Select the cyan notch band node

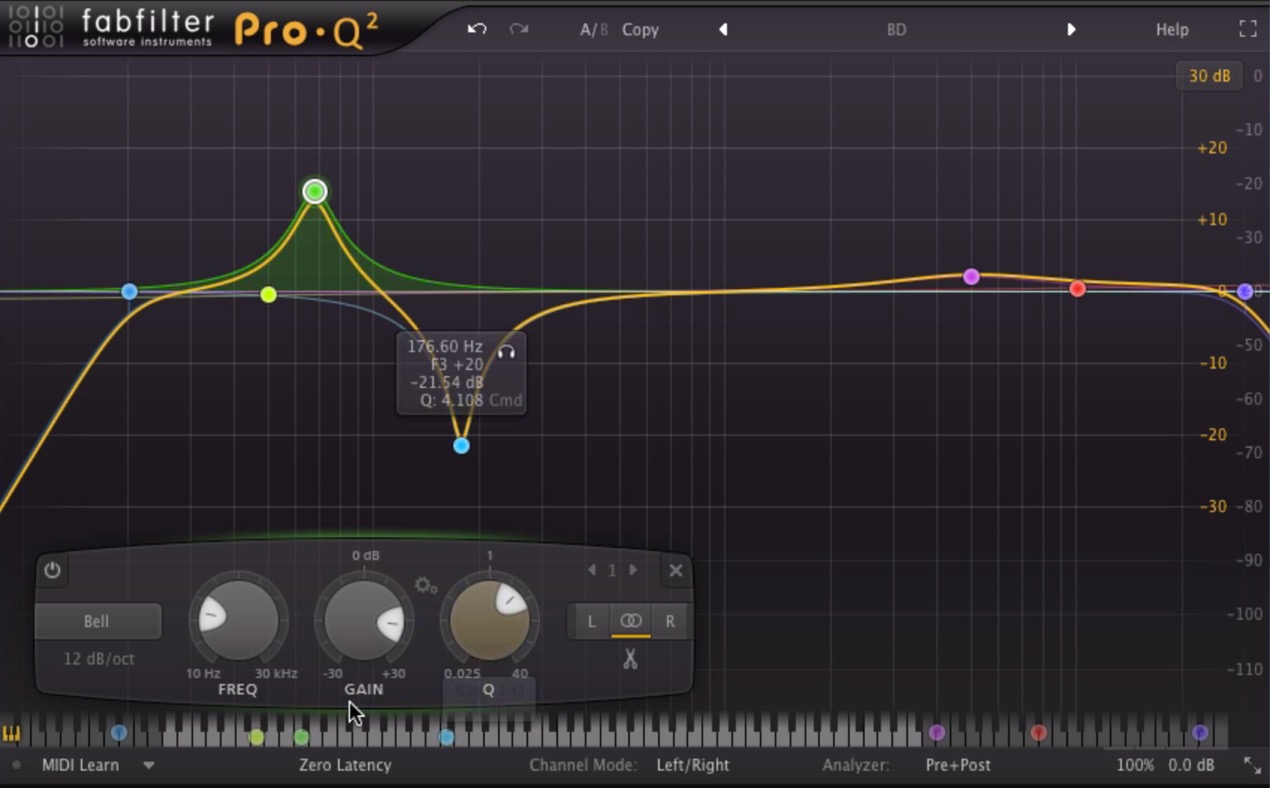point(461,445)
